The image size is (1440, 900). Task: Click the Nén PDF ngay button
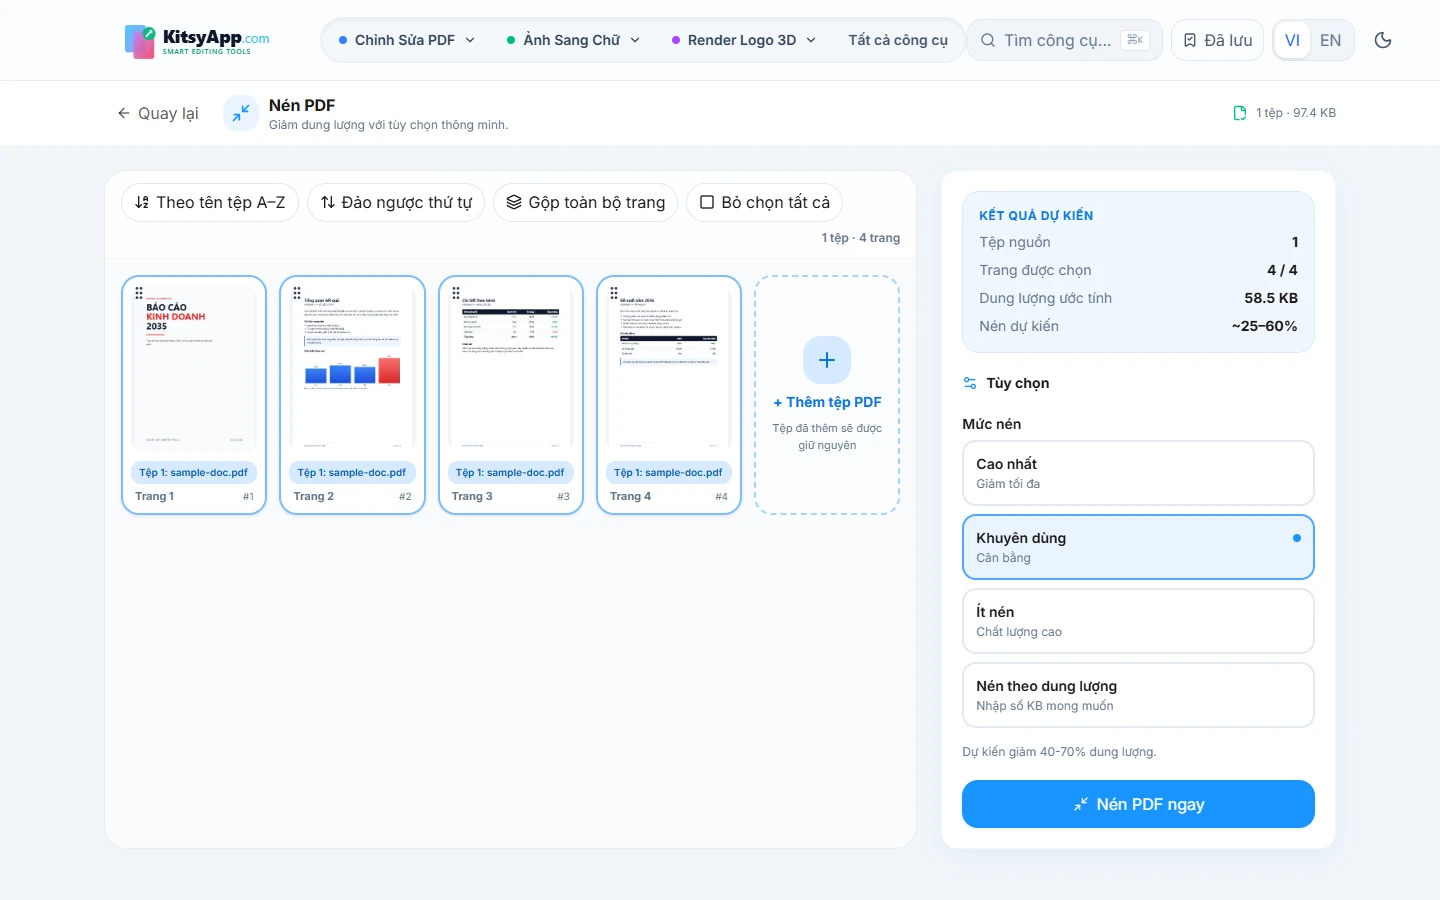[x=1138, y=804]
